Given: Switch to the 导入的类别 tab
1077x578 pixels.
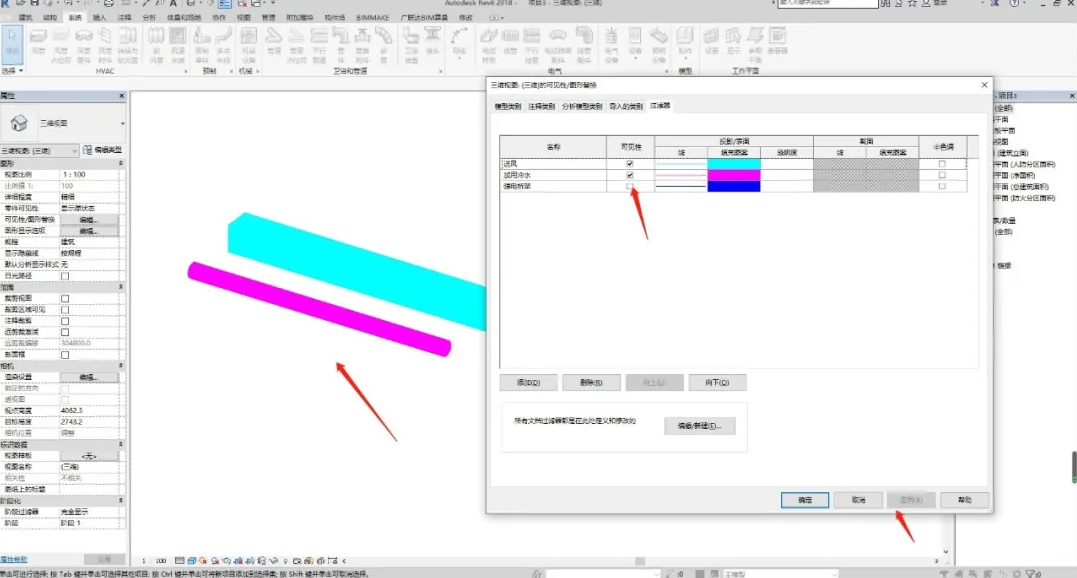Looking at the screenshot, I should click(x=626, y=106).
